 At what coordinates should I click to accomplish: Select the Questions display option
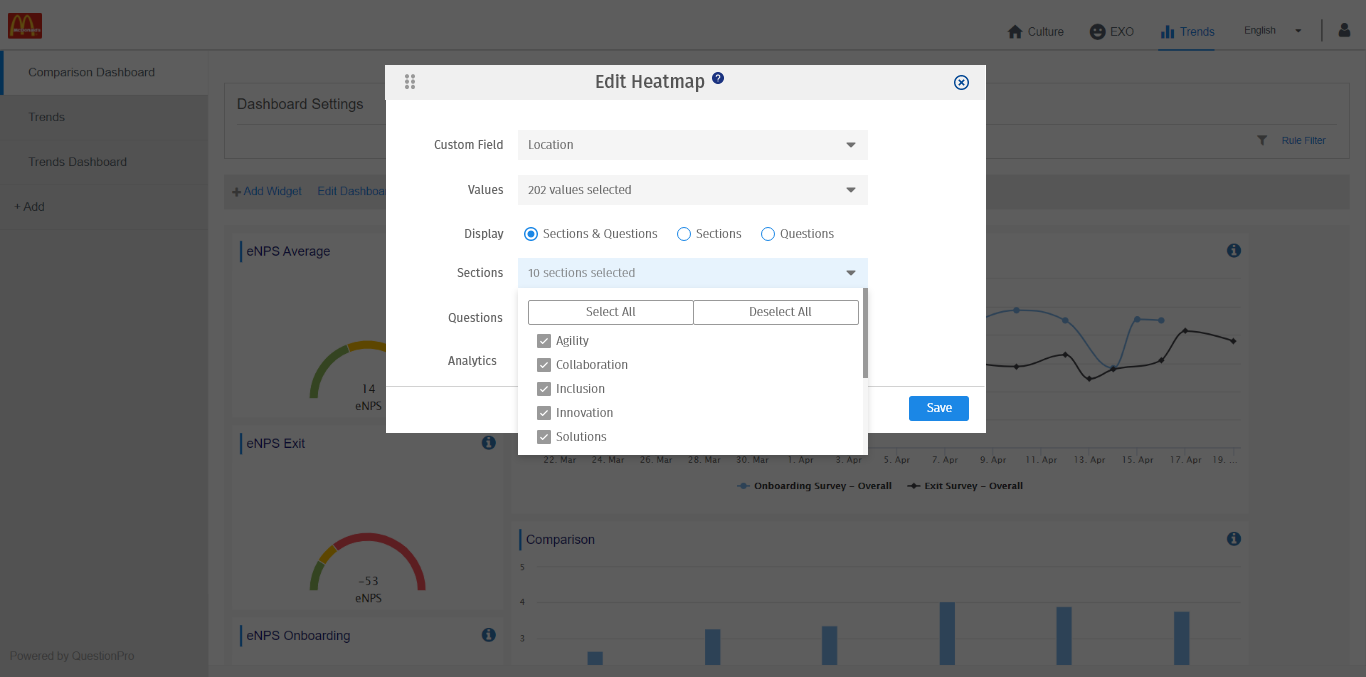(x=768, y=233)
